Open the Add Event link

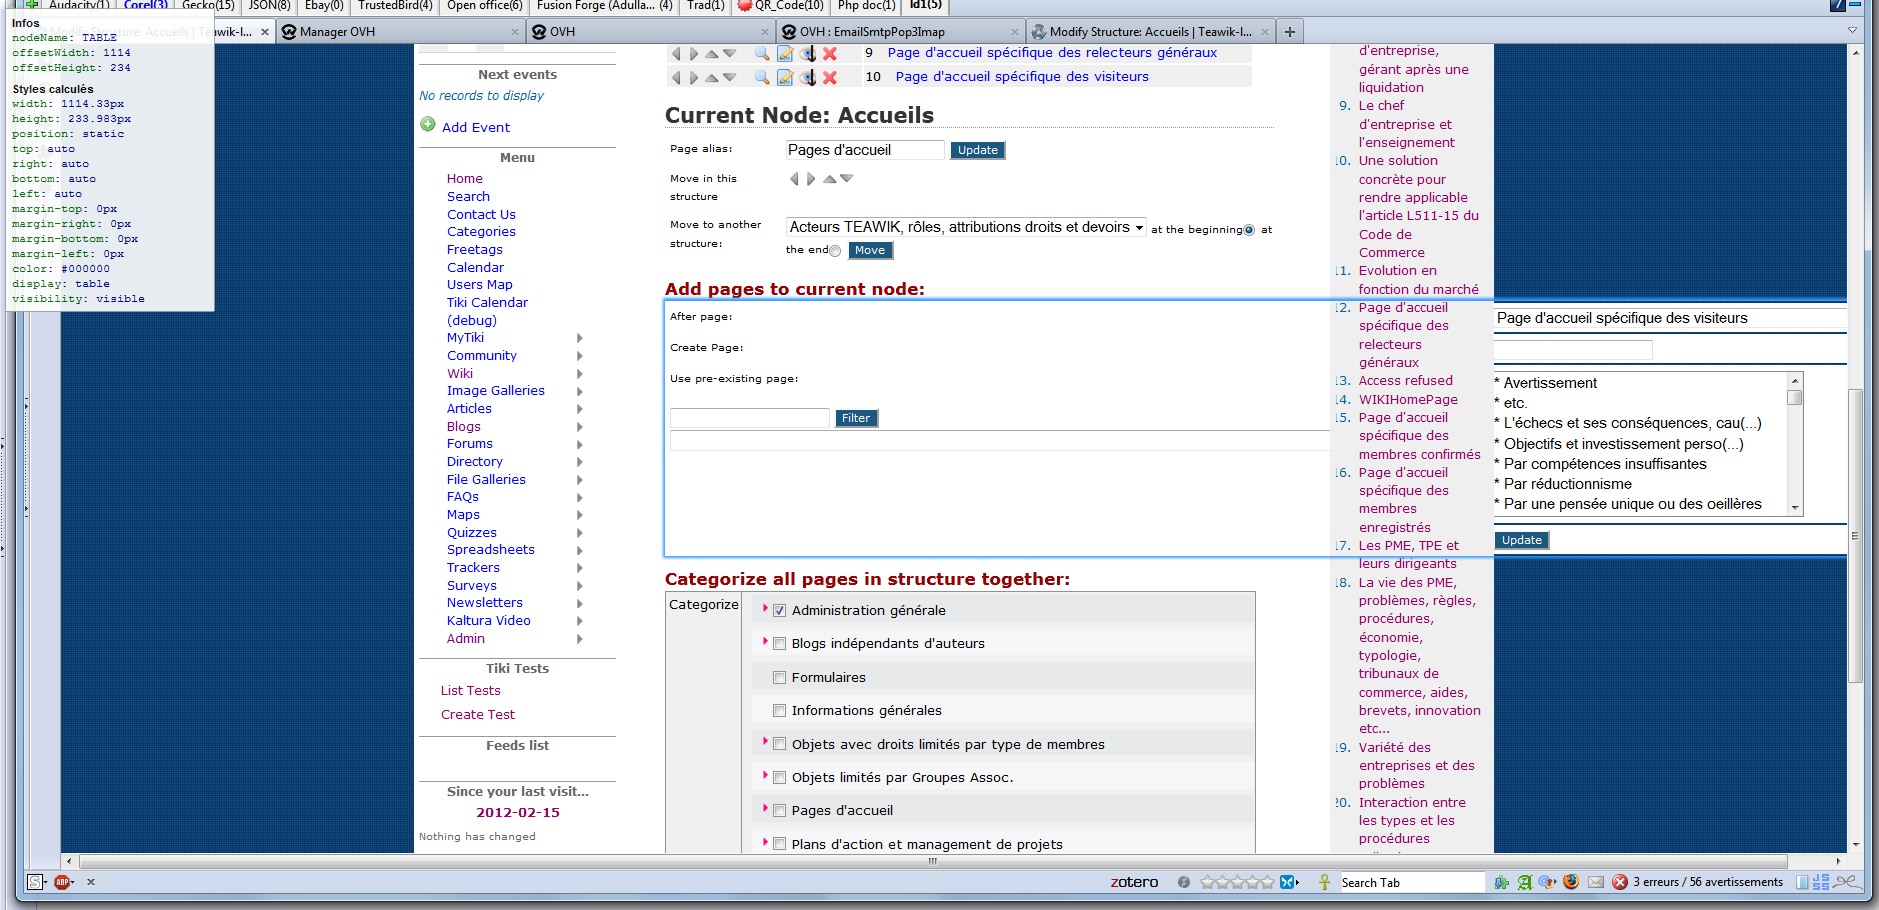476,127
